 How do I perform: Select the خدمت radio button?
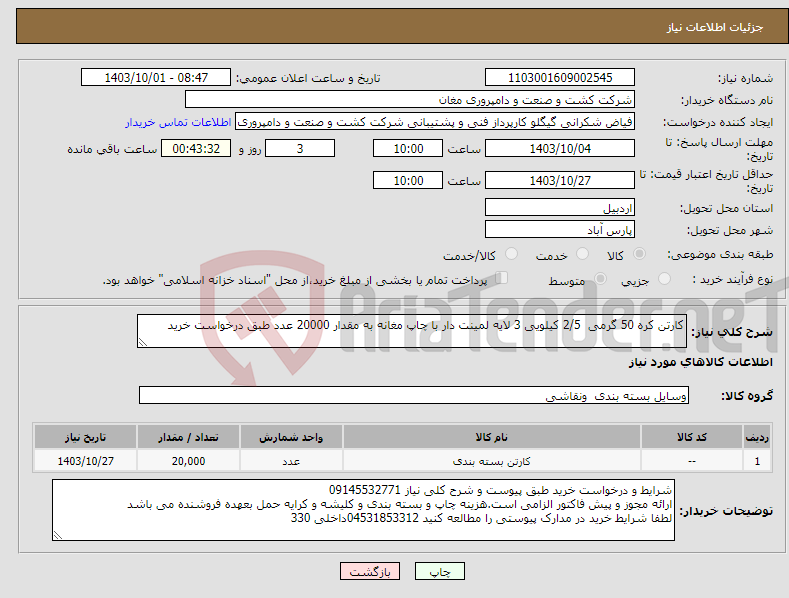pyautogui.click(x=582, y=254)
